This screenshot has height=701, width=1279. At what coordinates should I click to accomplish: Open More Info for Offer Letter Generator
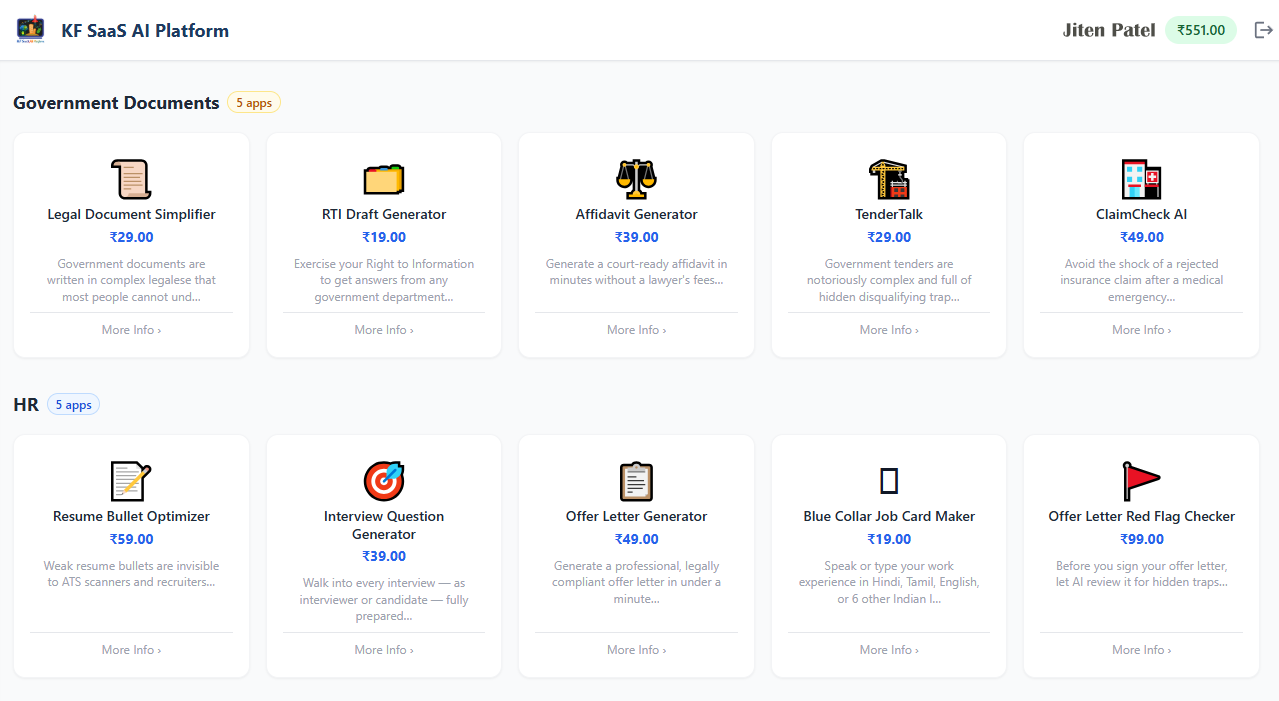(636, 649)
